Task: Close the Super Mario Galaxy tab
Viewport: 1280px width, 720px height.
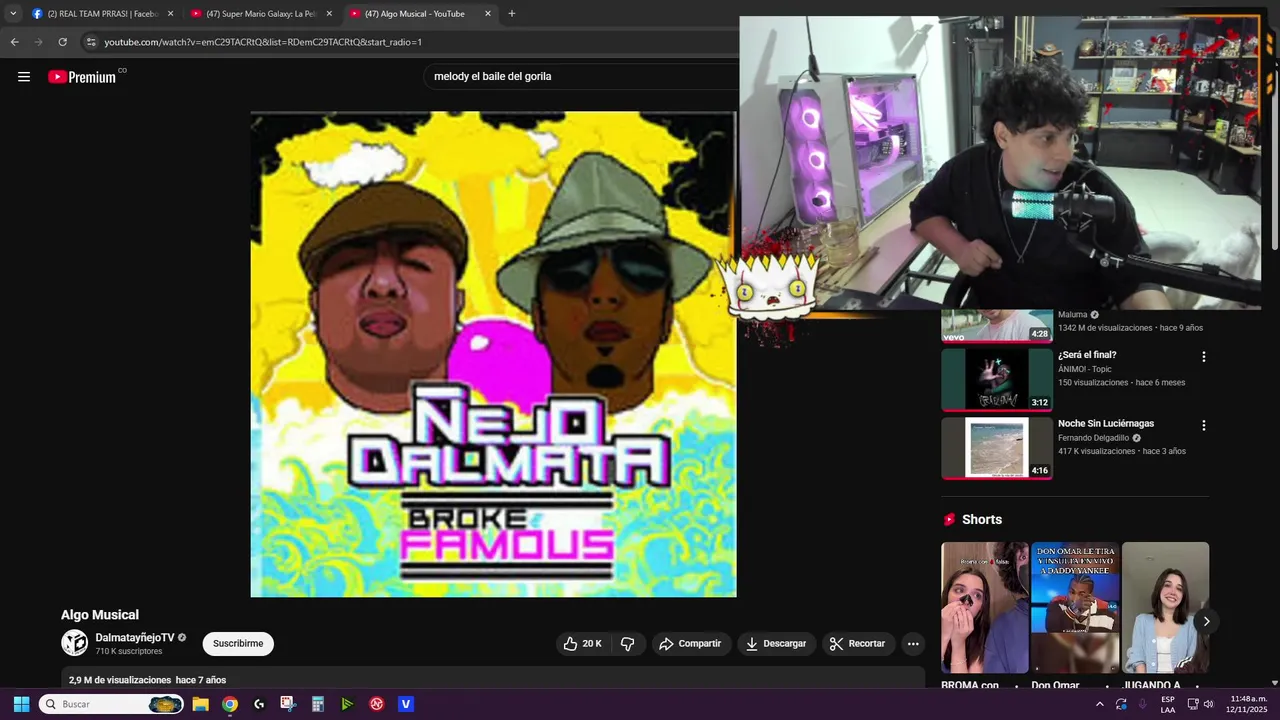Action: 329,14
